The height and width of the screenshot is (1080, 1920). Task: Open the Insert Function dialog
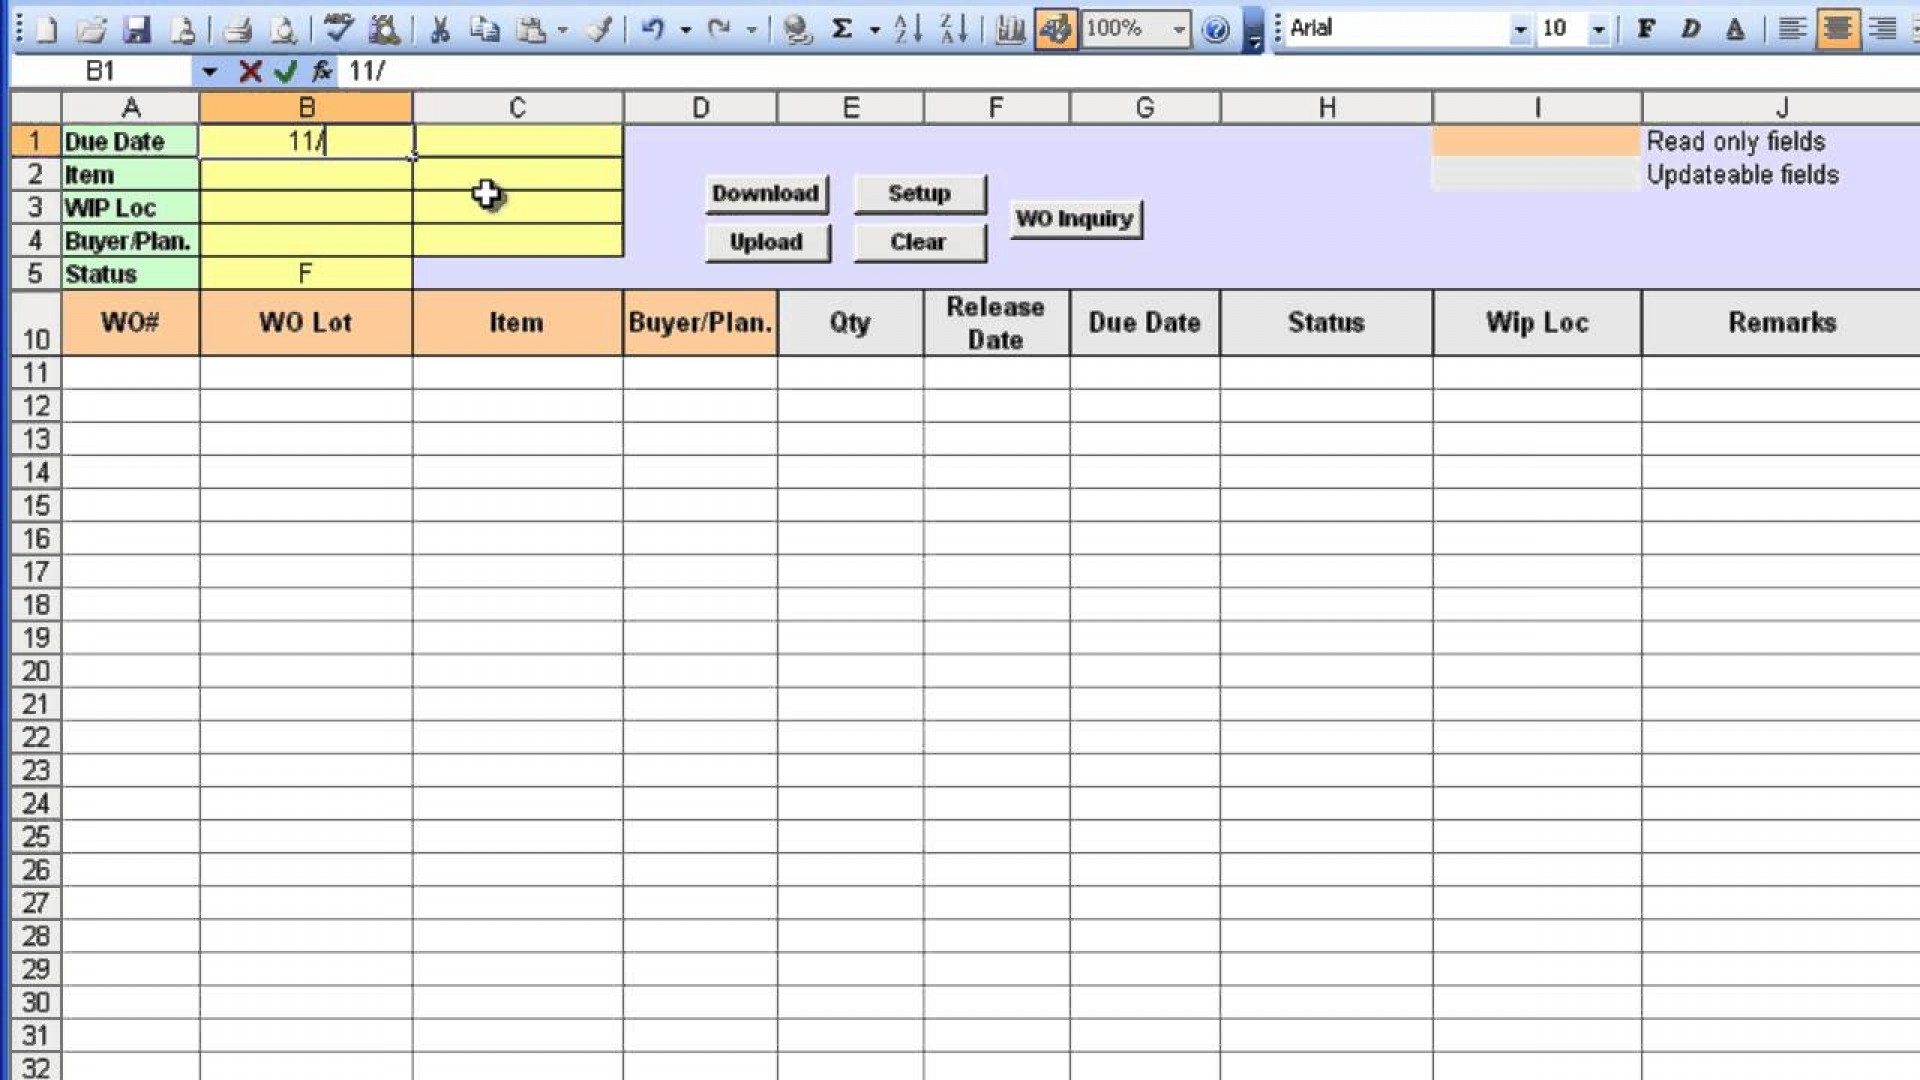pyautogui.click(x=322, y=71)
